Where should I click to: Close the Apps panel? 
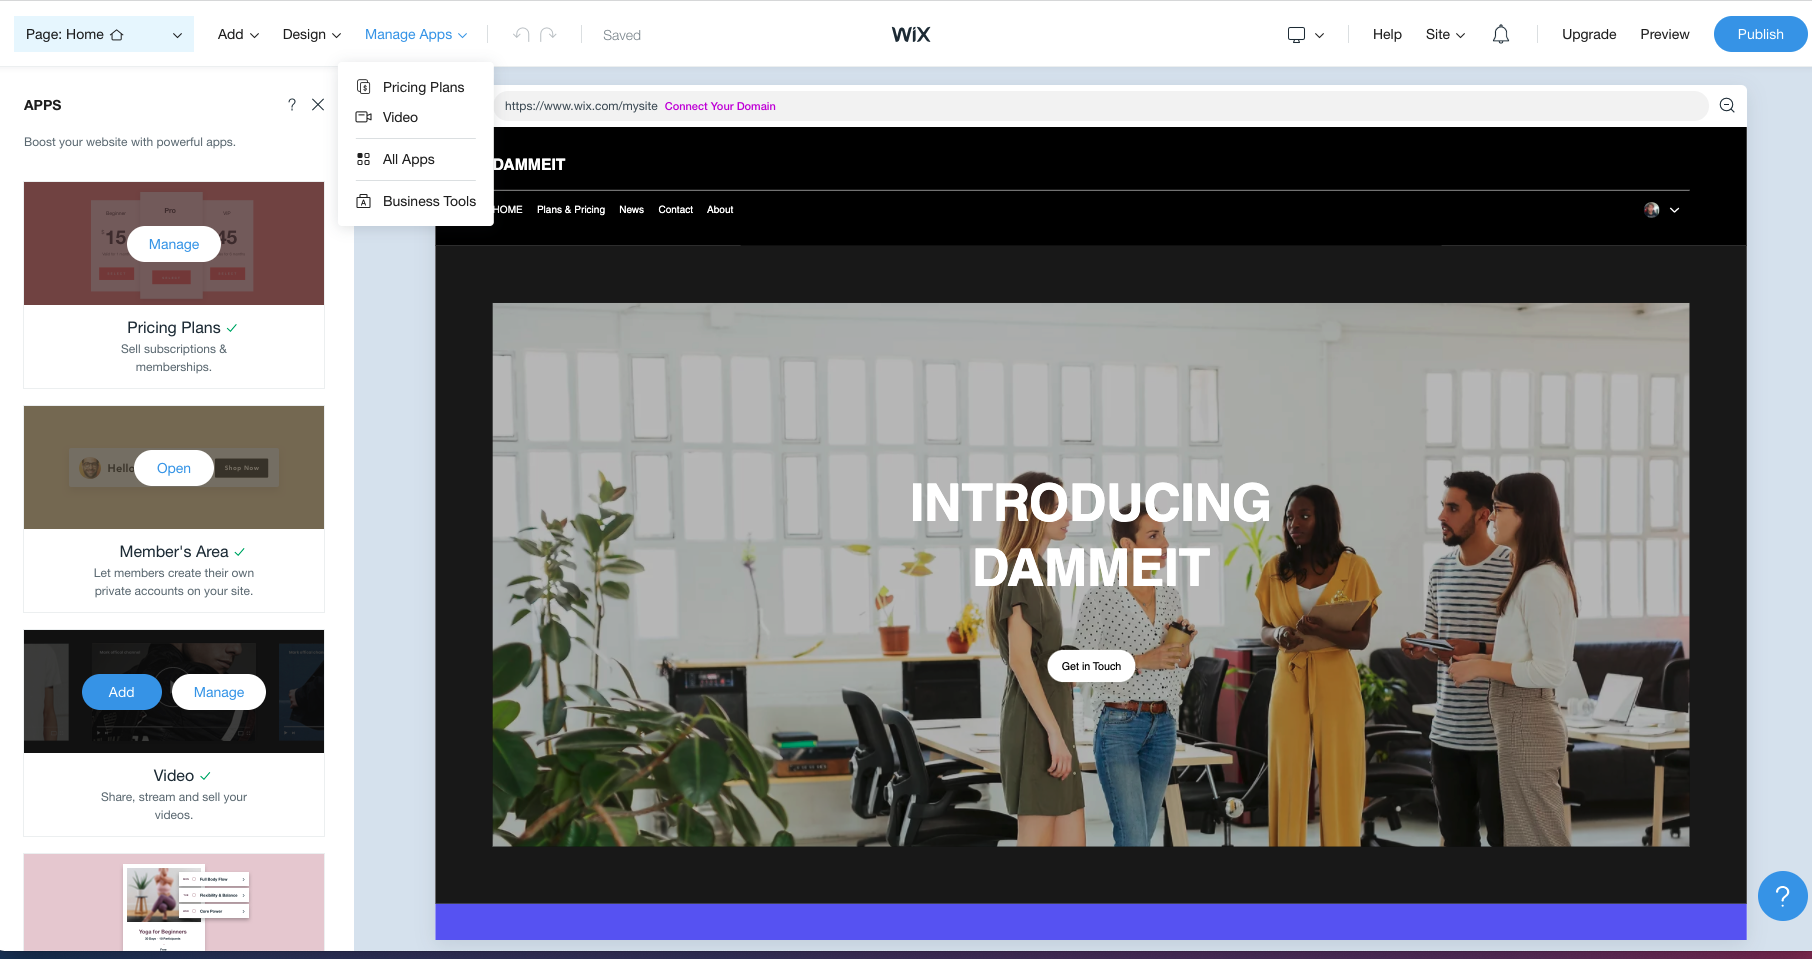[318, 105]
